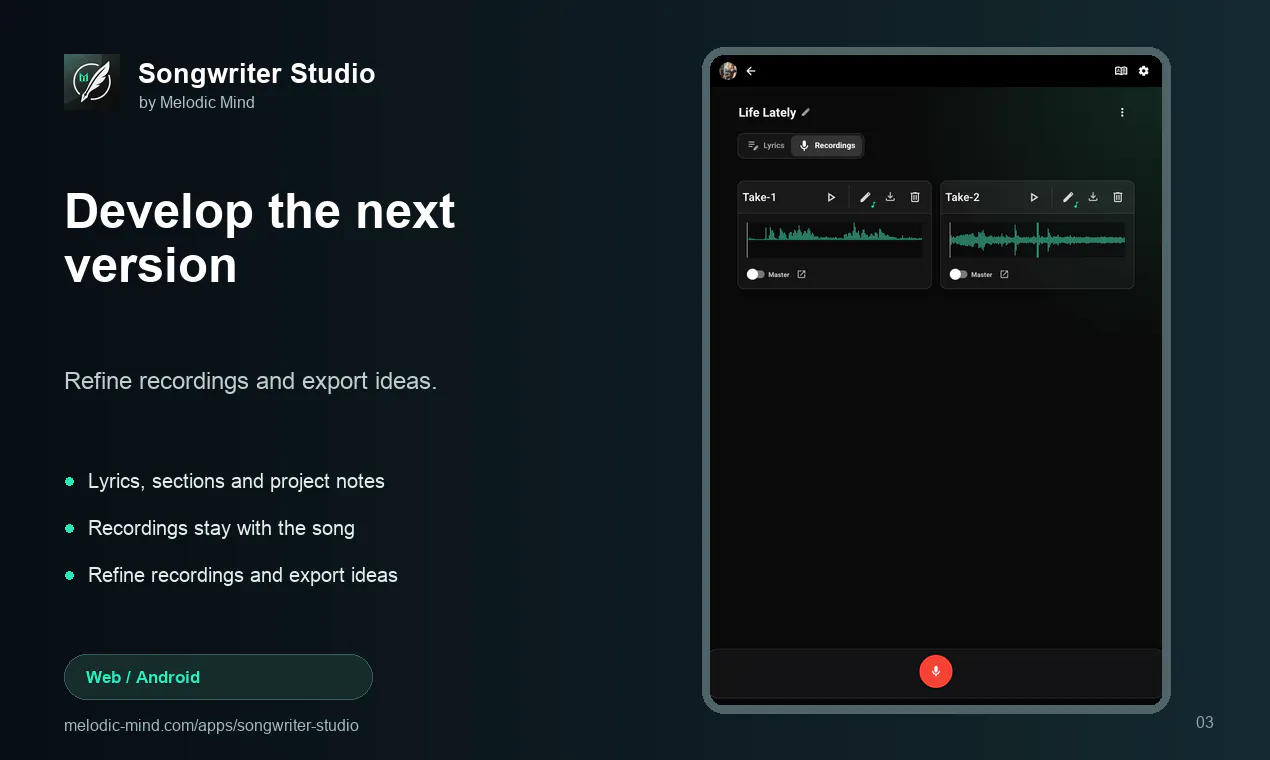Click the 'by Melodic Mind' subtitle
Screen dimensions: 1270x760
197,102
